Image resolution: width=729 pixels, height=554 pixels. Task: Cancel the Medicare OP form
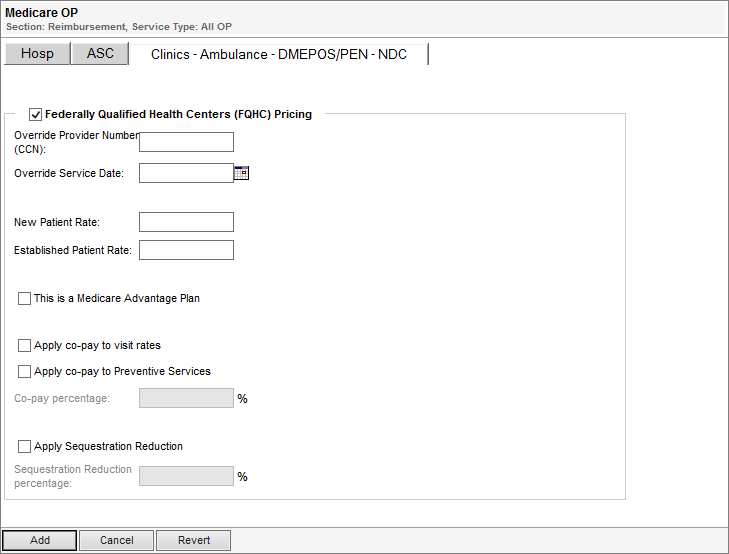click(x=117, y=540)
